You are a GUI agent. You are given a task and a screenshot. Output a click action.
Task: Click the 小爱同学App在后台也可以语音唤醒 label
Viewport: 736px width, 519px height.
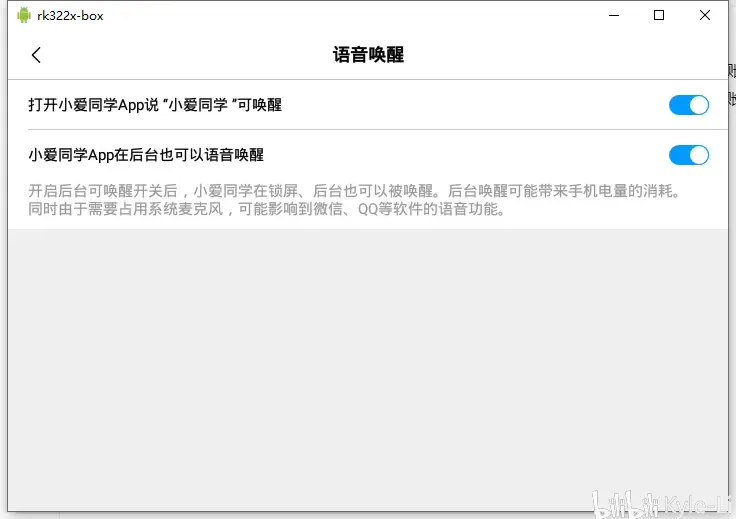pos(146,155)
